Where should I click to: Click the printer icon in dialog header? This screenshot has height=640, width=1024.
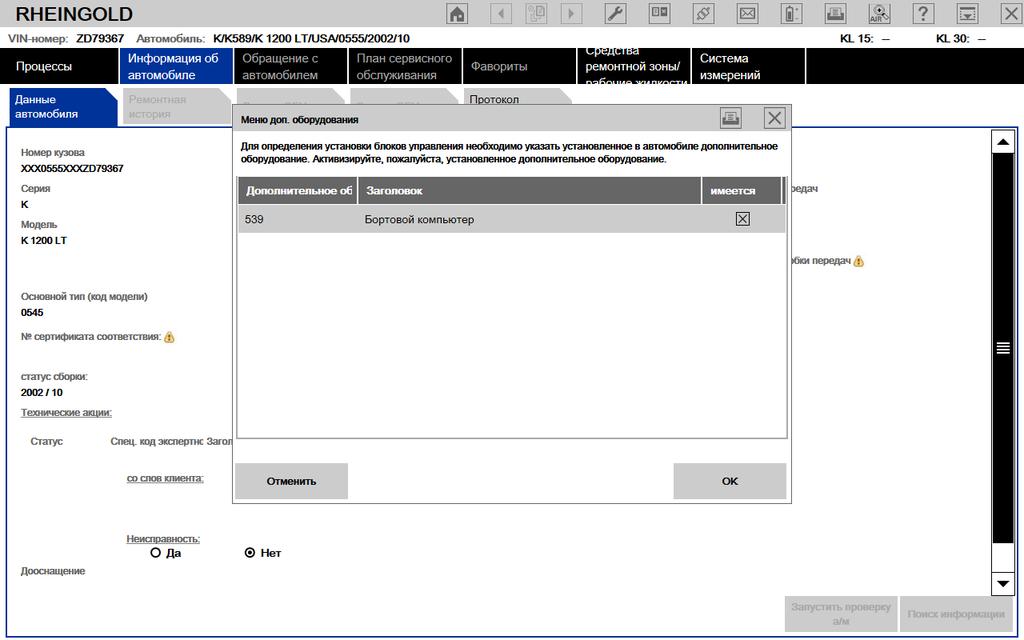click(731, 119)
